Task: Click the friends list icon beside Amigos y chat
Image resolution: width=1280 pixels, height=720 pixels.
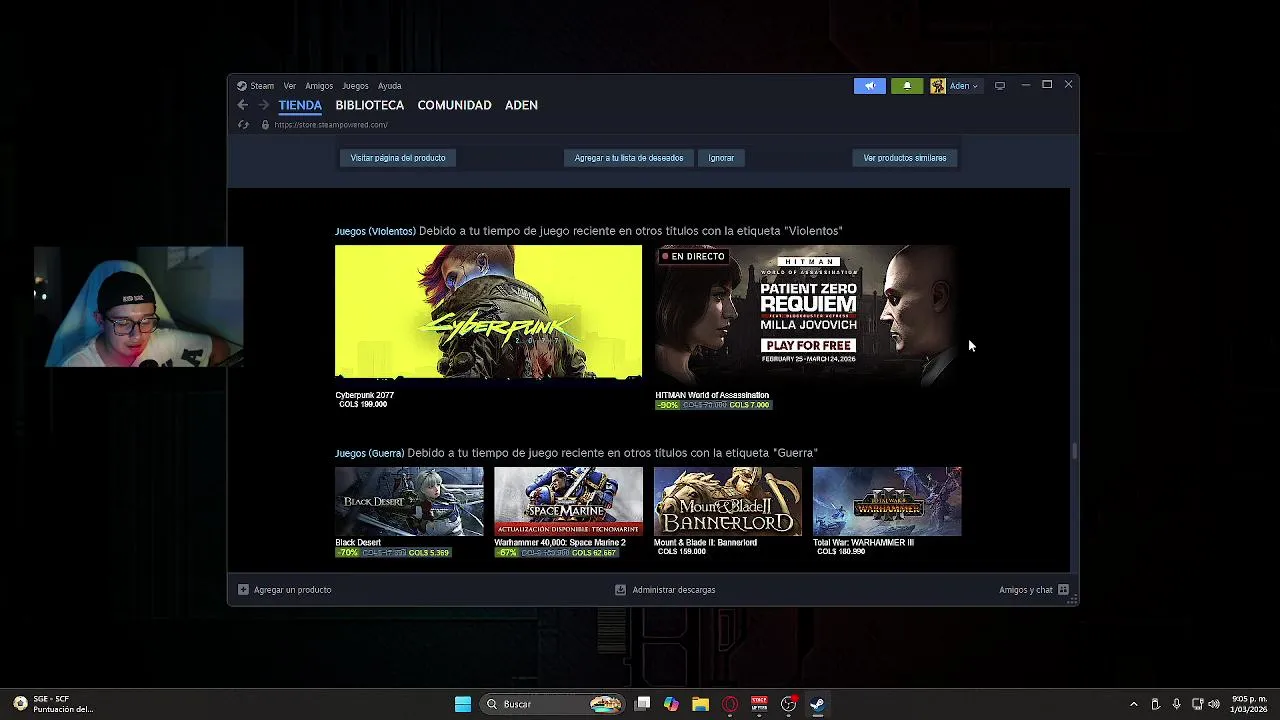Action: [1063, 590]
